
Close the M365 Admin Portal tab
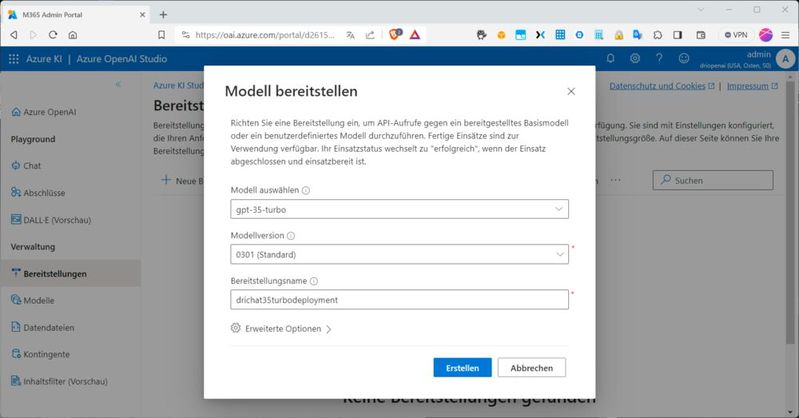(143, 15)
